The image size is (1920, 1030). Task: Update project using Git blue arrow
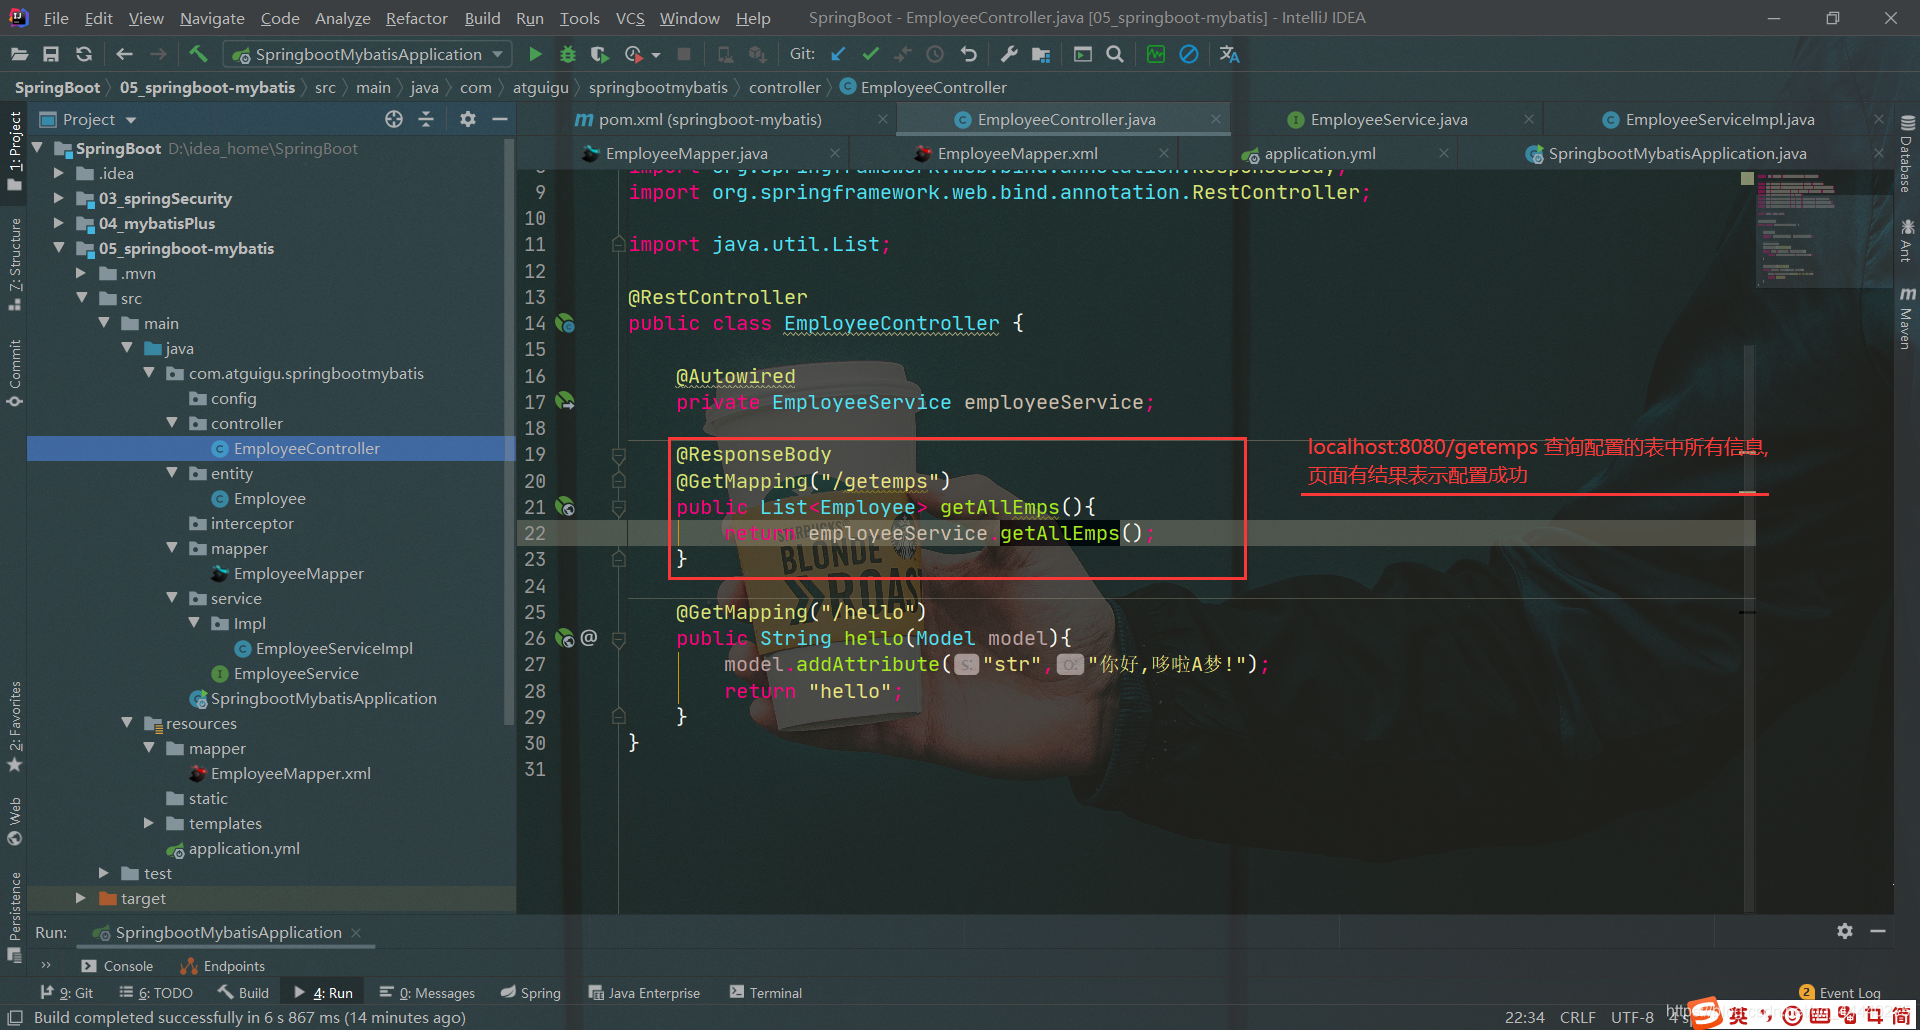838,54
